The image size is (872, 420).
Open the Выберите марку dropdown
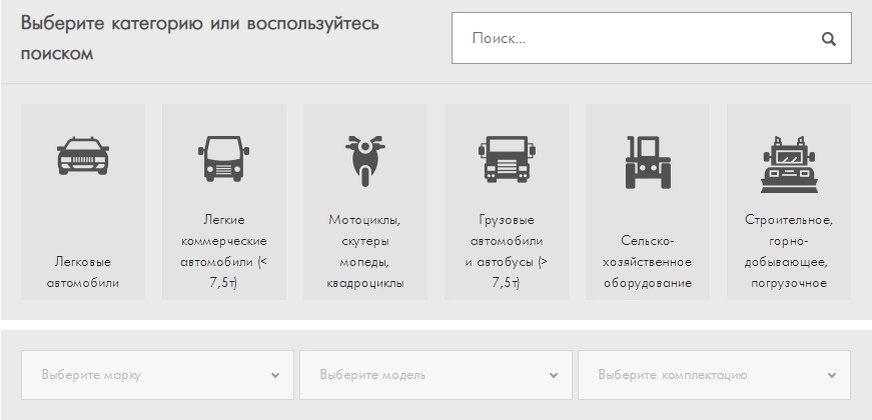(157, 375)
